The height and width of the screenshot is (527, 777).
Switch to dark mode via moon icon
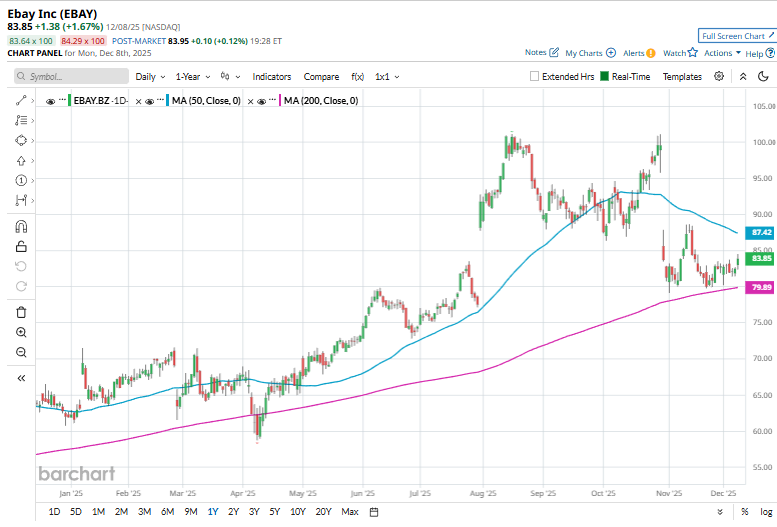(x=762, y=76)
